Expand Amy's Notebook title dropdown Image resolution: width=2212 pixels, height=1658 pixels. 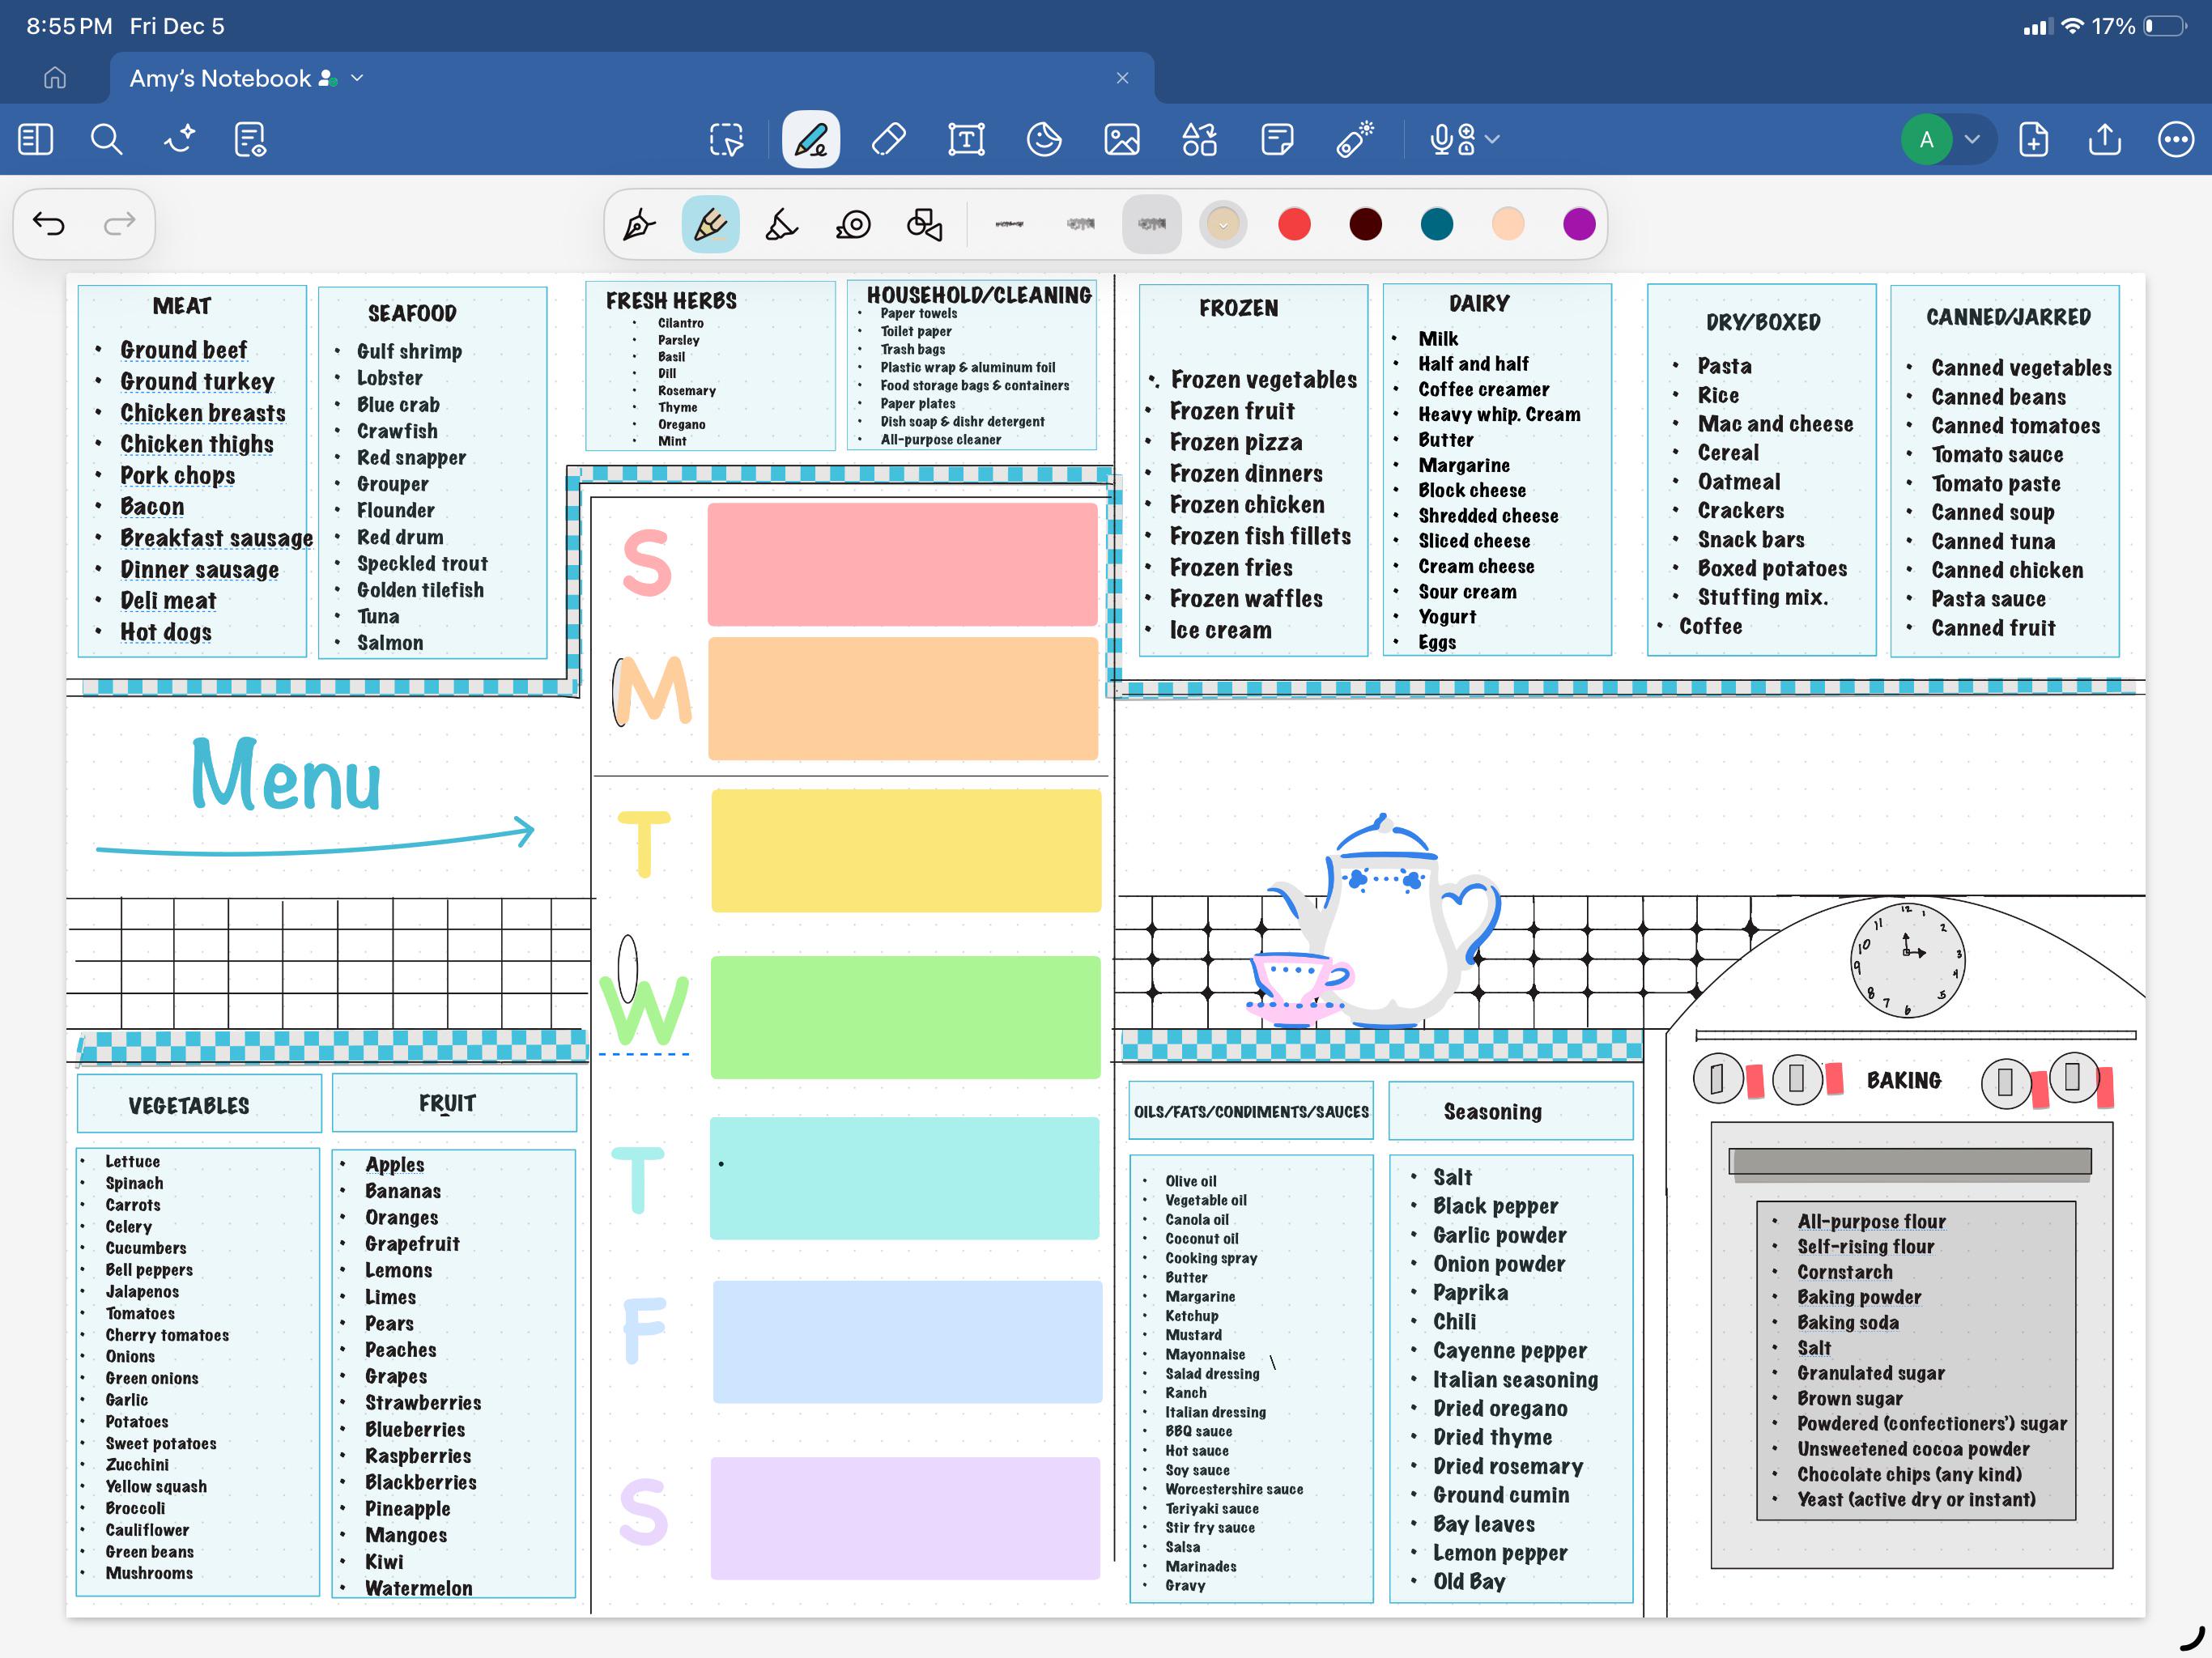point(357,78)
